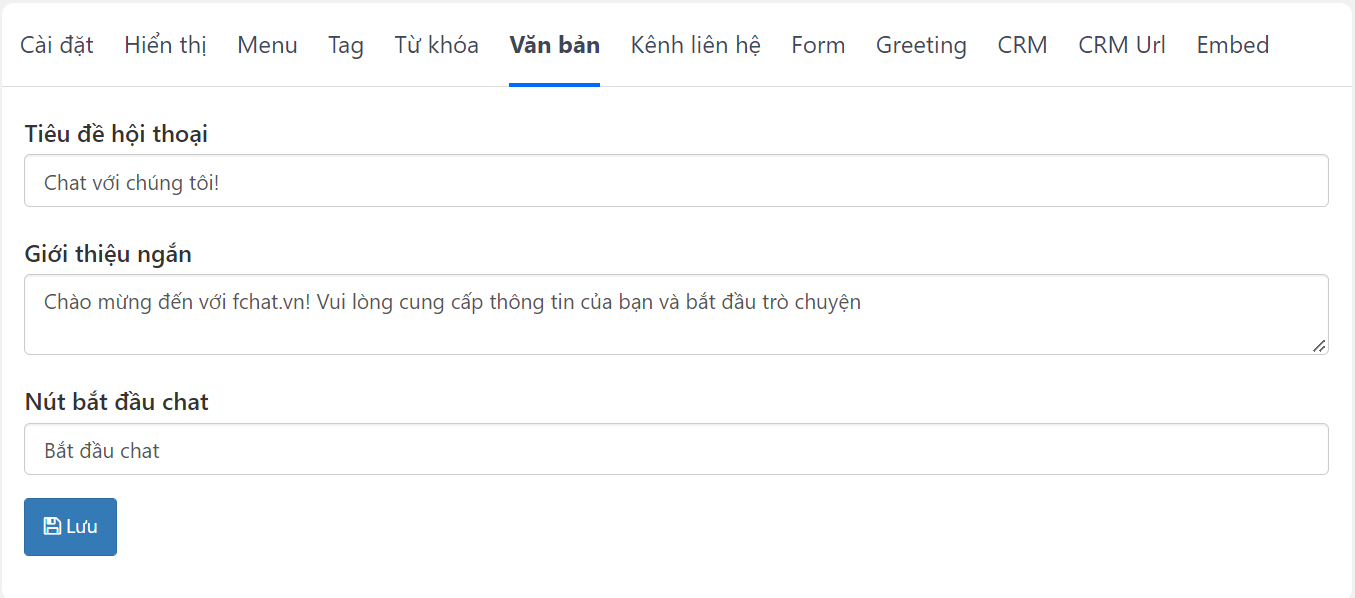Click the Nút bắt đầu chat label
This screenshot has width=1355, height=598.
tap(116, 402)
